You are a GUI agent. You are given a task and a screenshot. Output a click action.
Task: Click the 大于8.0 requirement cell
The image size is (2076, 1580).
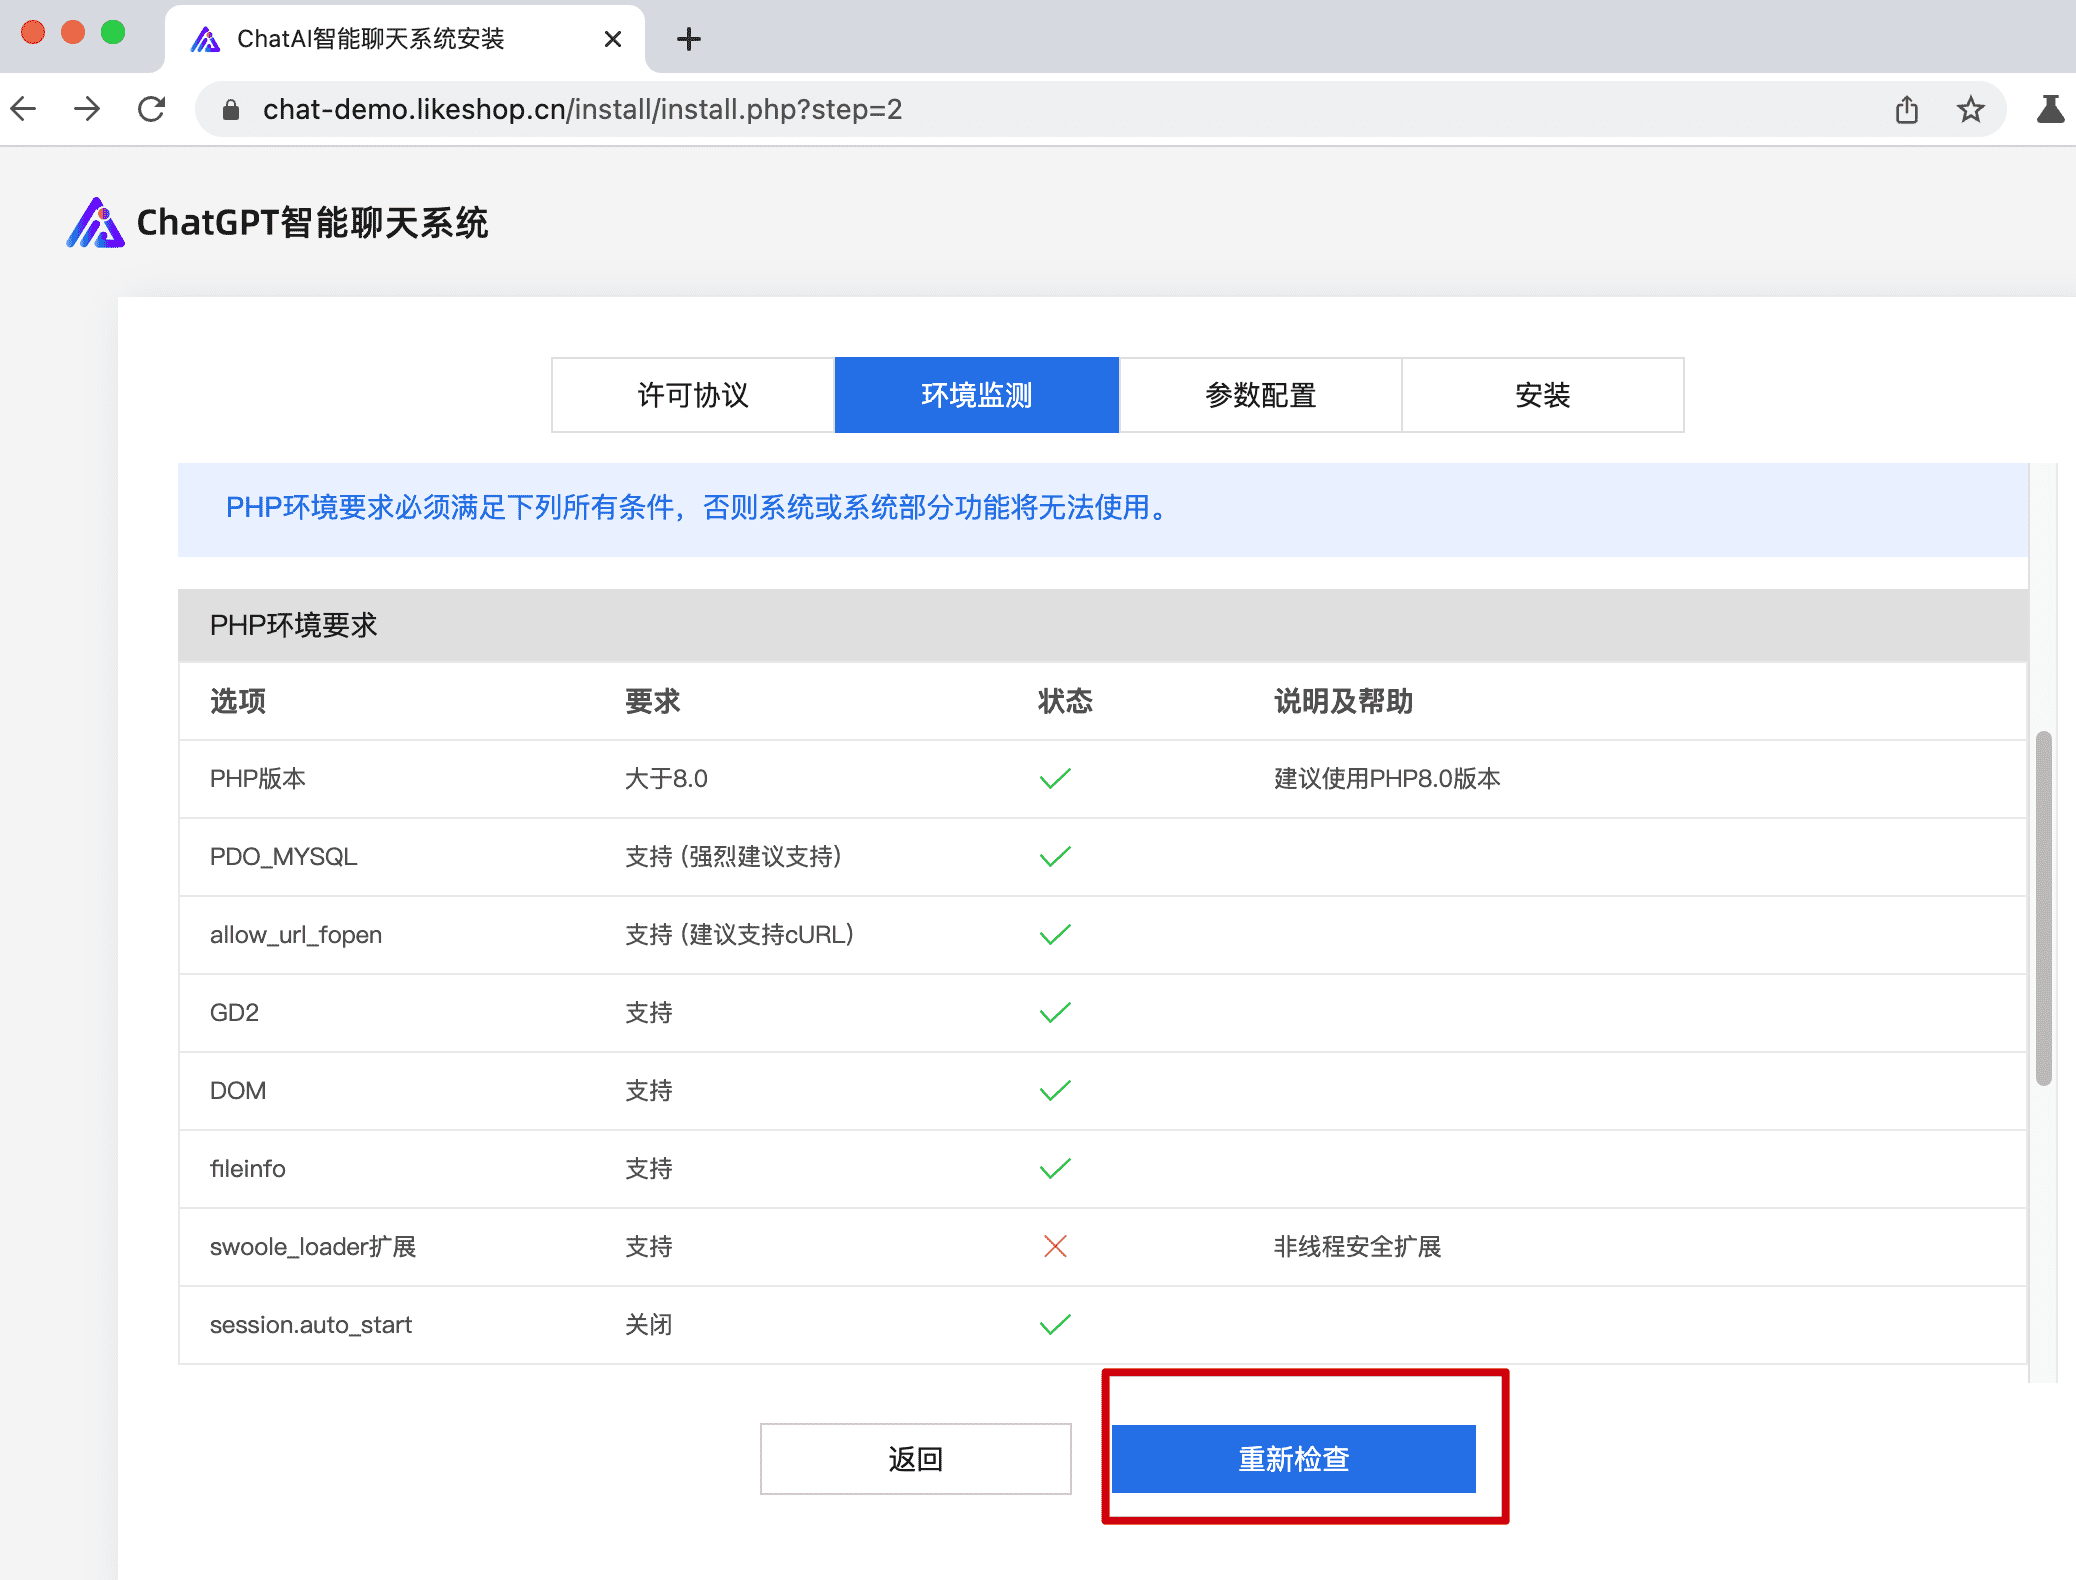point(666,778)
